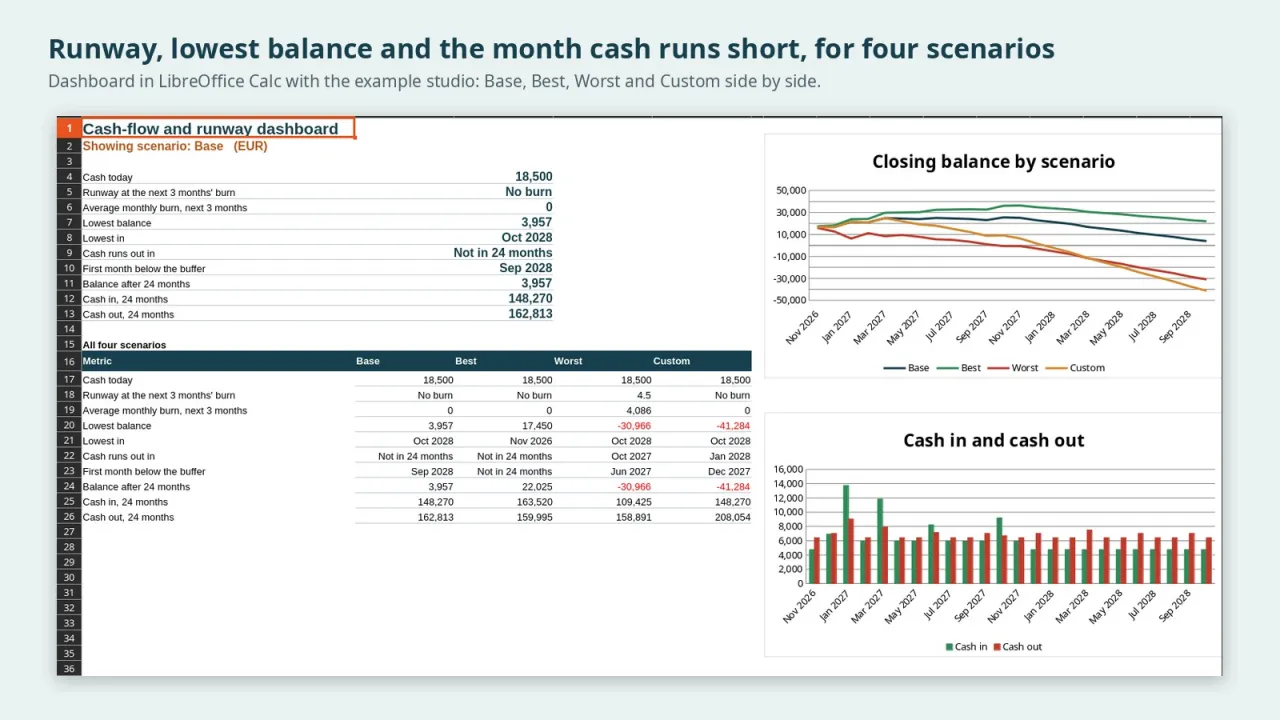The width and height of the screenshot is (1280, 720).
Task: Click the 'Cash in' legend entry in bar chart
Action: (966, 647)
